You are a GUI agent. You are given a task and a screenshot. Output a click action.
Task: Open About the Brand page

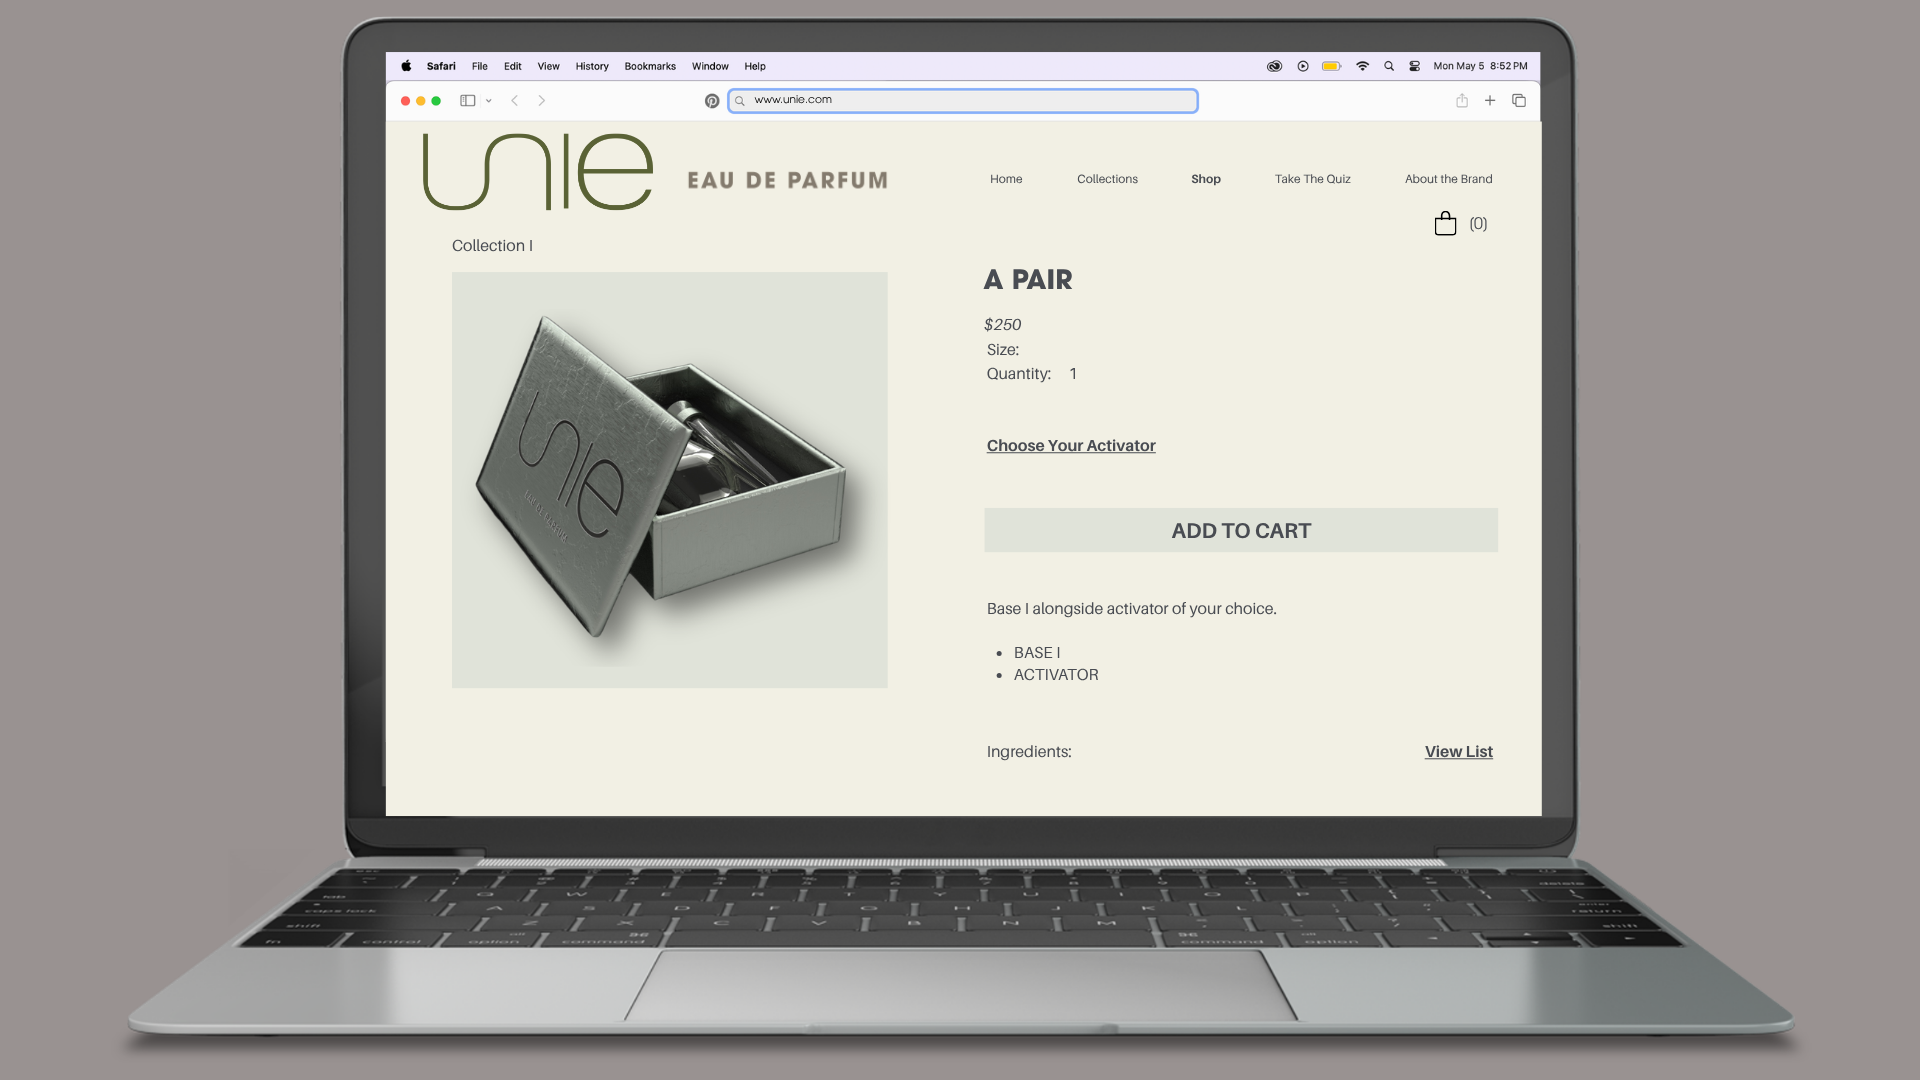click(x=1448, y=179)
